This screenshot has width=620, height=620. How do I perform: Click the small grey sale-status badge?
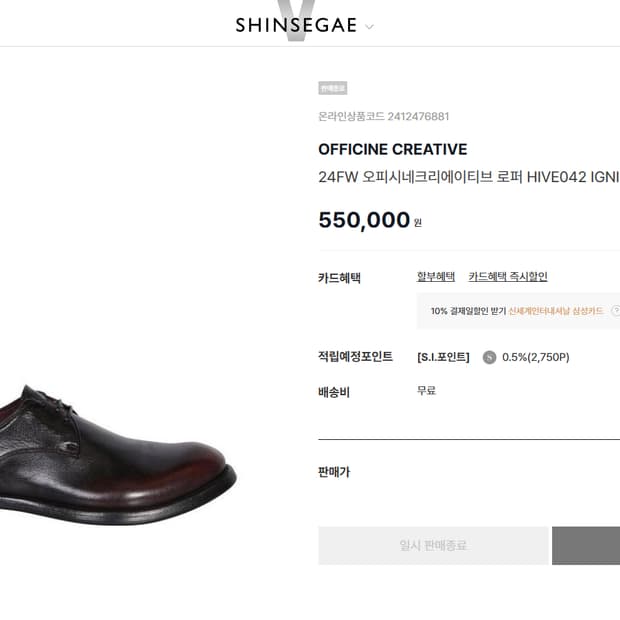(x=332, y=88)
